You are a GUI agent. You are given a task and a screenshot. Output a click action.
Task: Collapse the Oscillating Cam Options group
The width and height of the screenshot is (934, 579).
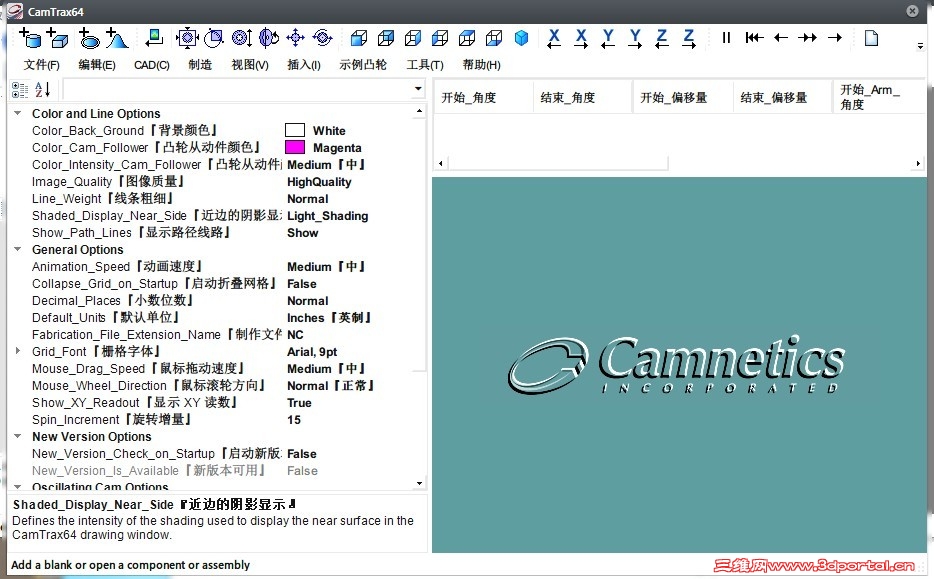pyautogui.click(x=18, y=486)
